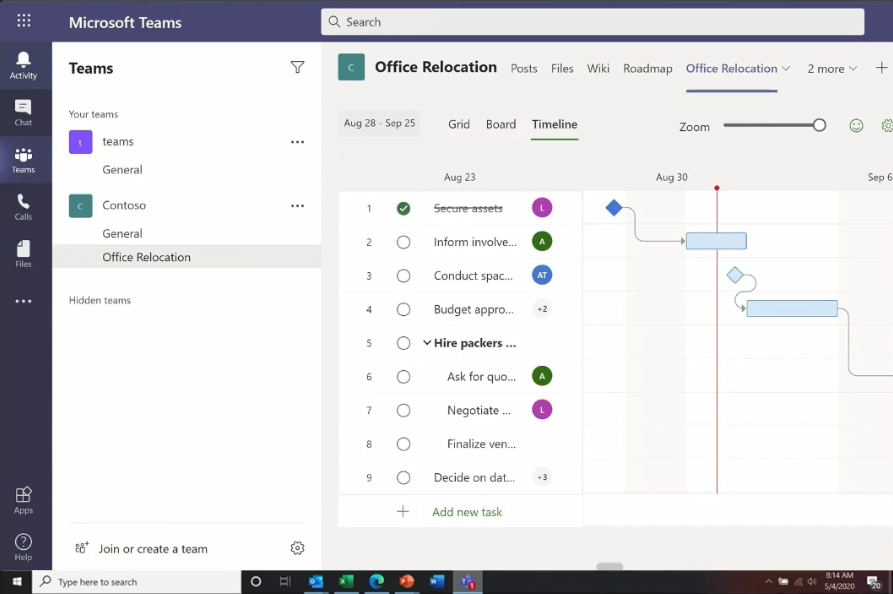893x594 pixels.
Task: Mark Ask for quotes task complete
Action: click(x=403, y=376)
